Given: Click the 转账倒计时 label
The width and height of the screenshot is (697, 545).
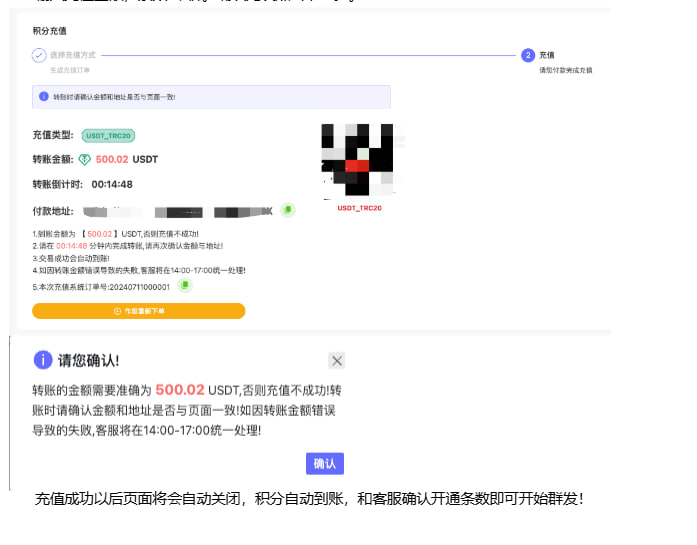Looking at the screenshot, I should point(58,184).
